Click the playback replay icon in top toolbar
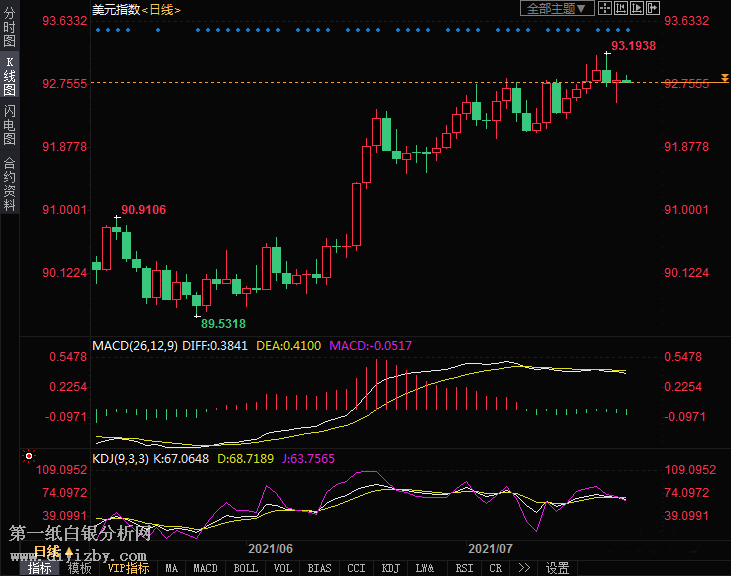Viewport: 731px width, 576px height. pyautogui.click(x=638, y=9)
